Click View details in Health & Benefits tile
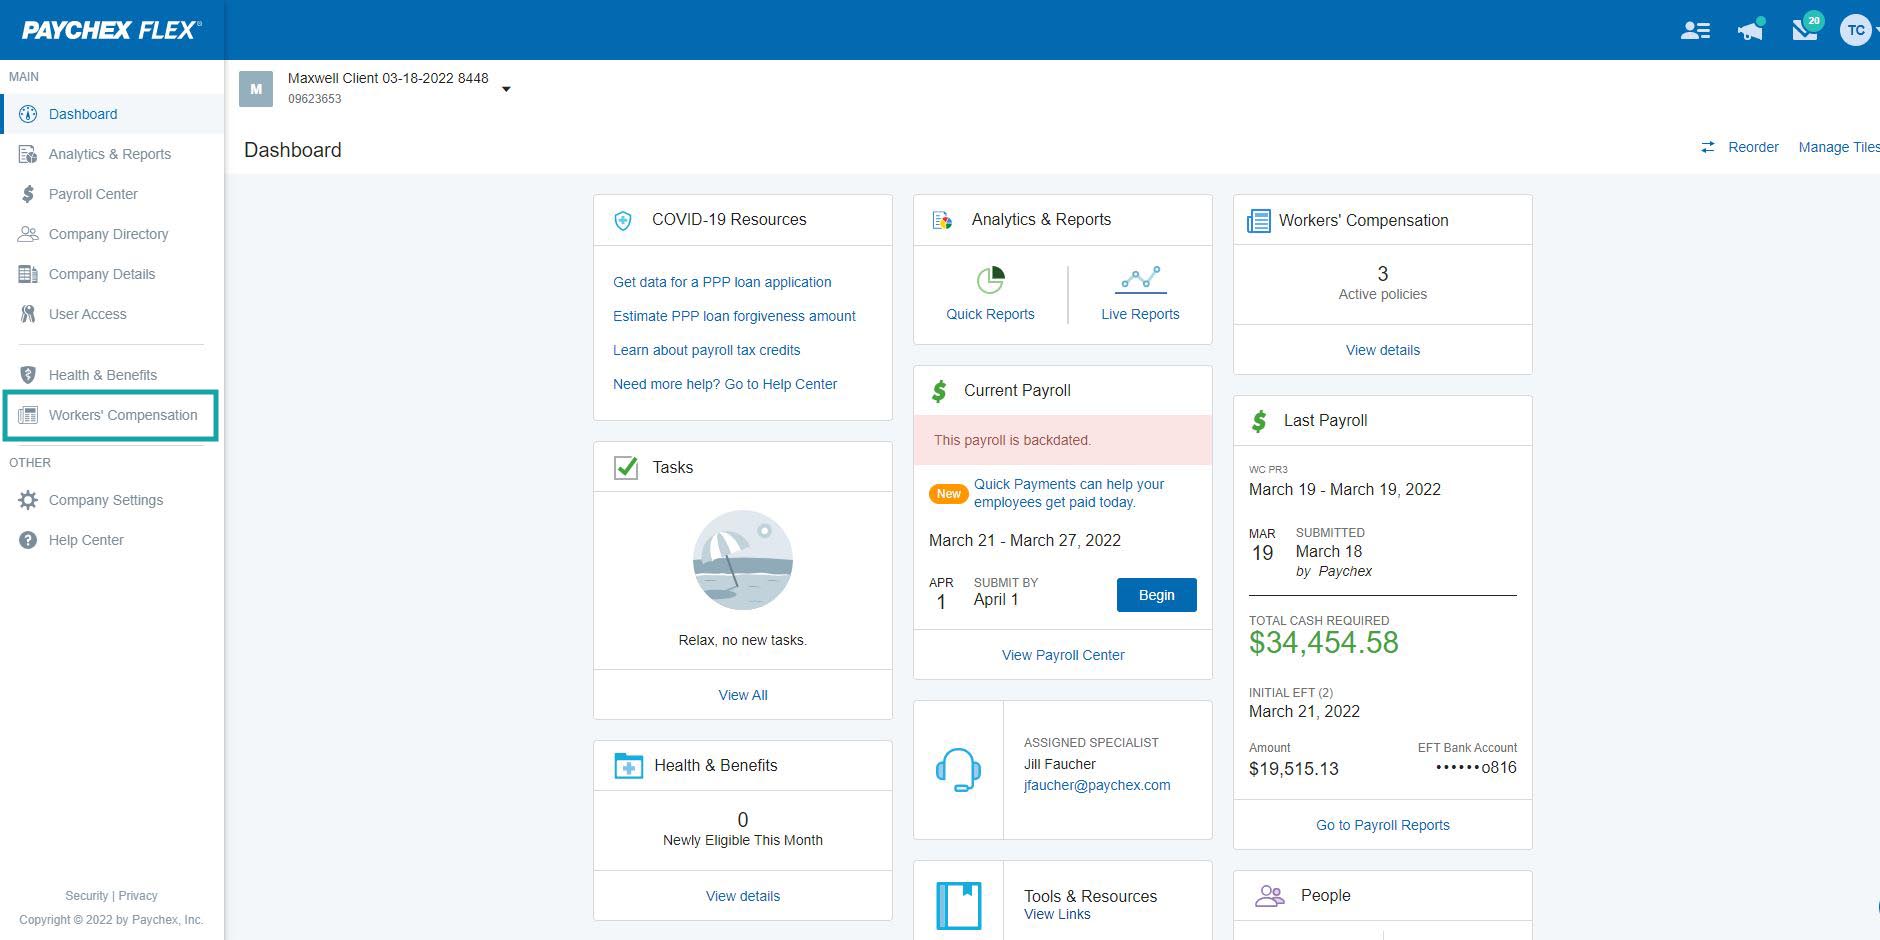Viewport: 1880px width, 940px height. tap(743, 896)
